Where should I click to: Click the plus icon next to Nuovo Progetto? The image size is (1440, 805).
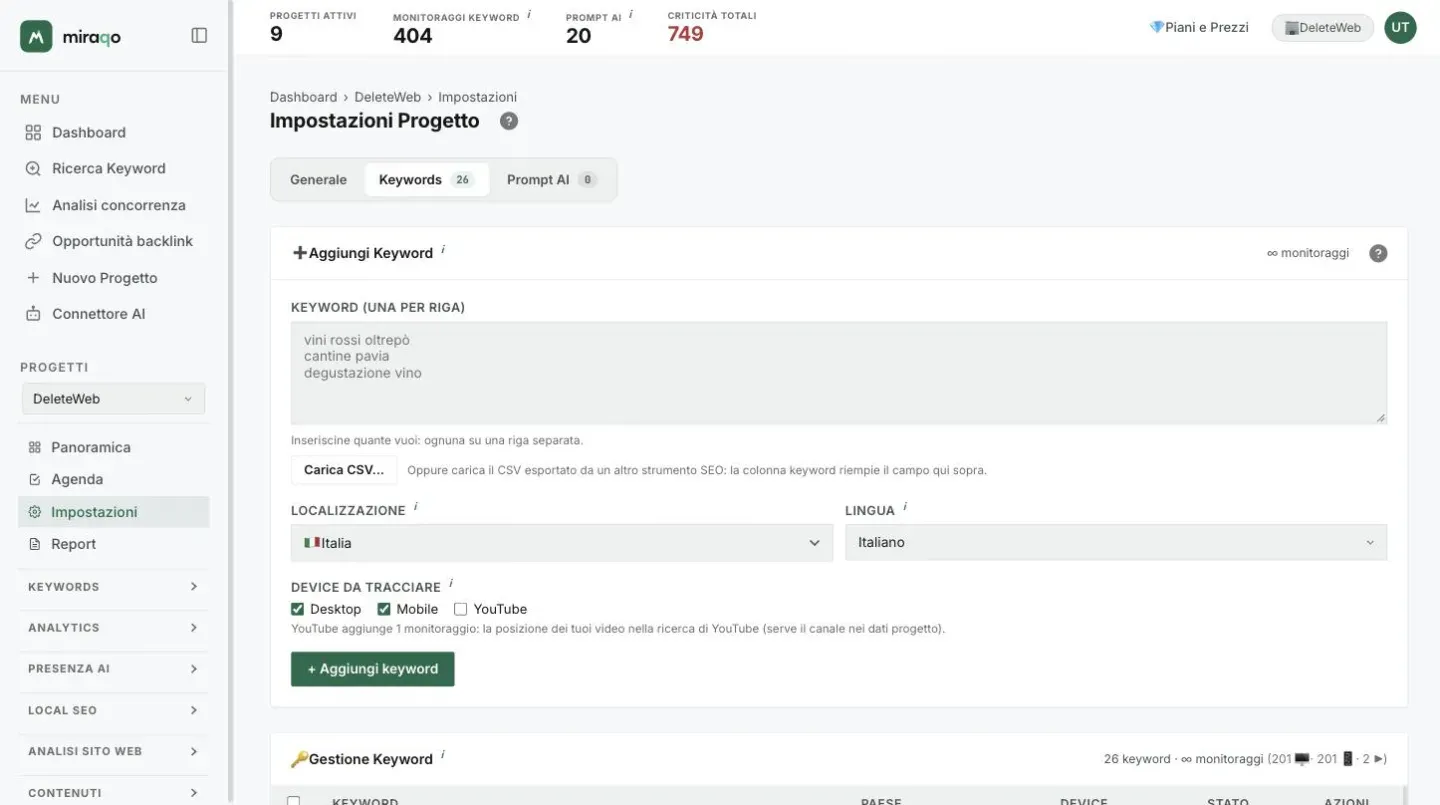[x=33, y=278]
